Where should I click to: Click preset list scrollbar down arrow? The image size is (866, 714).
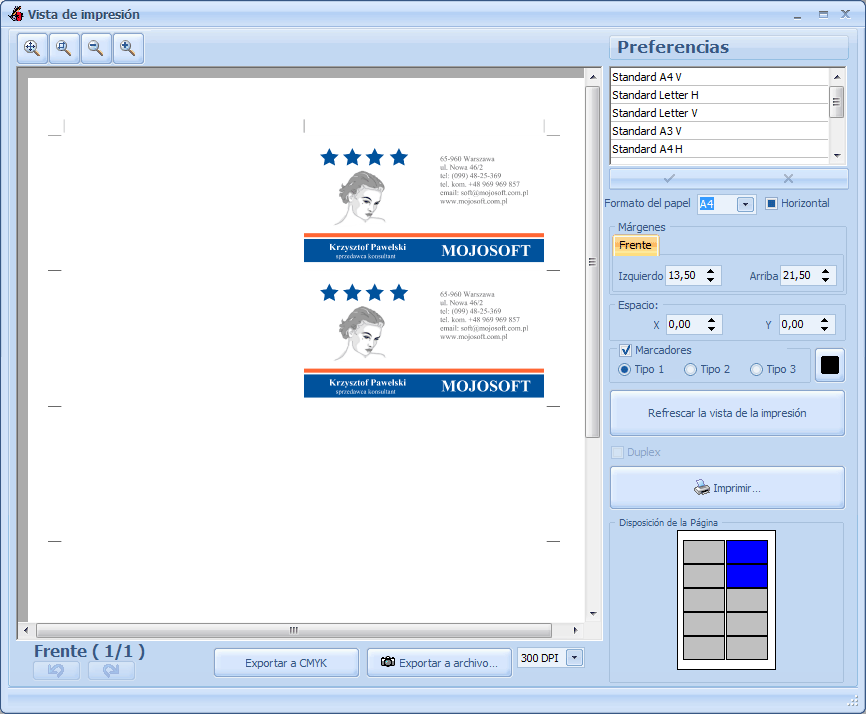837,156
